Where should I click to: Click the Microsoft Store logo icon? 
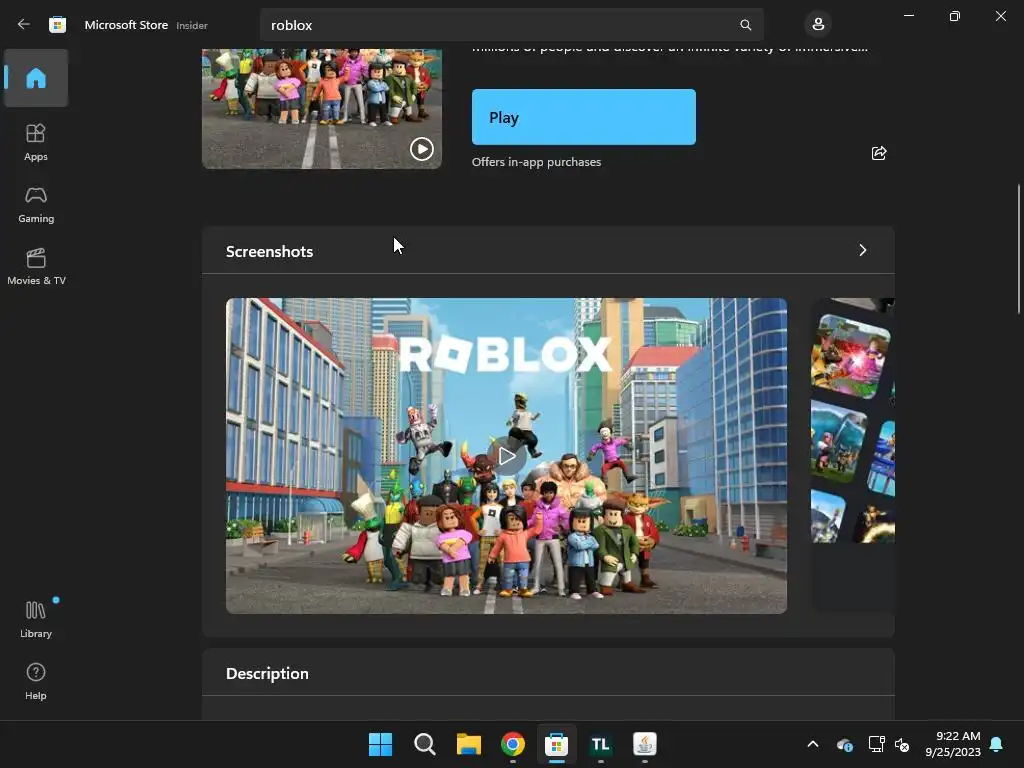click(57, 25)
